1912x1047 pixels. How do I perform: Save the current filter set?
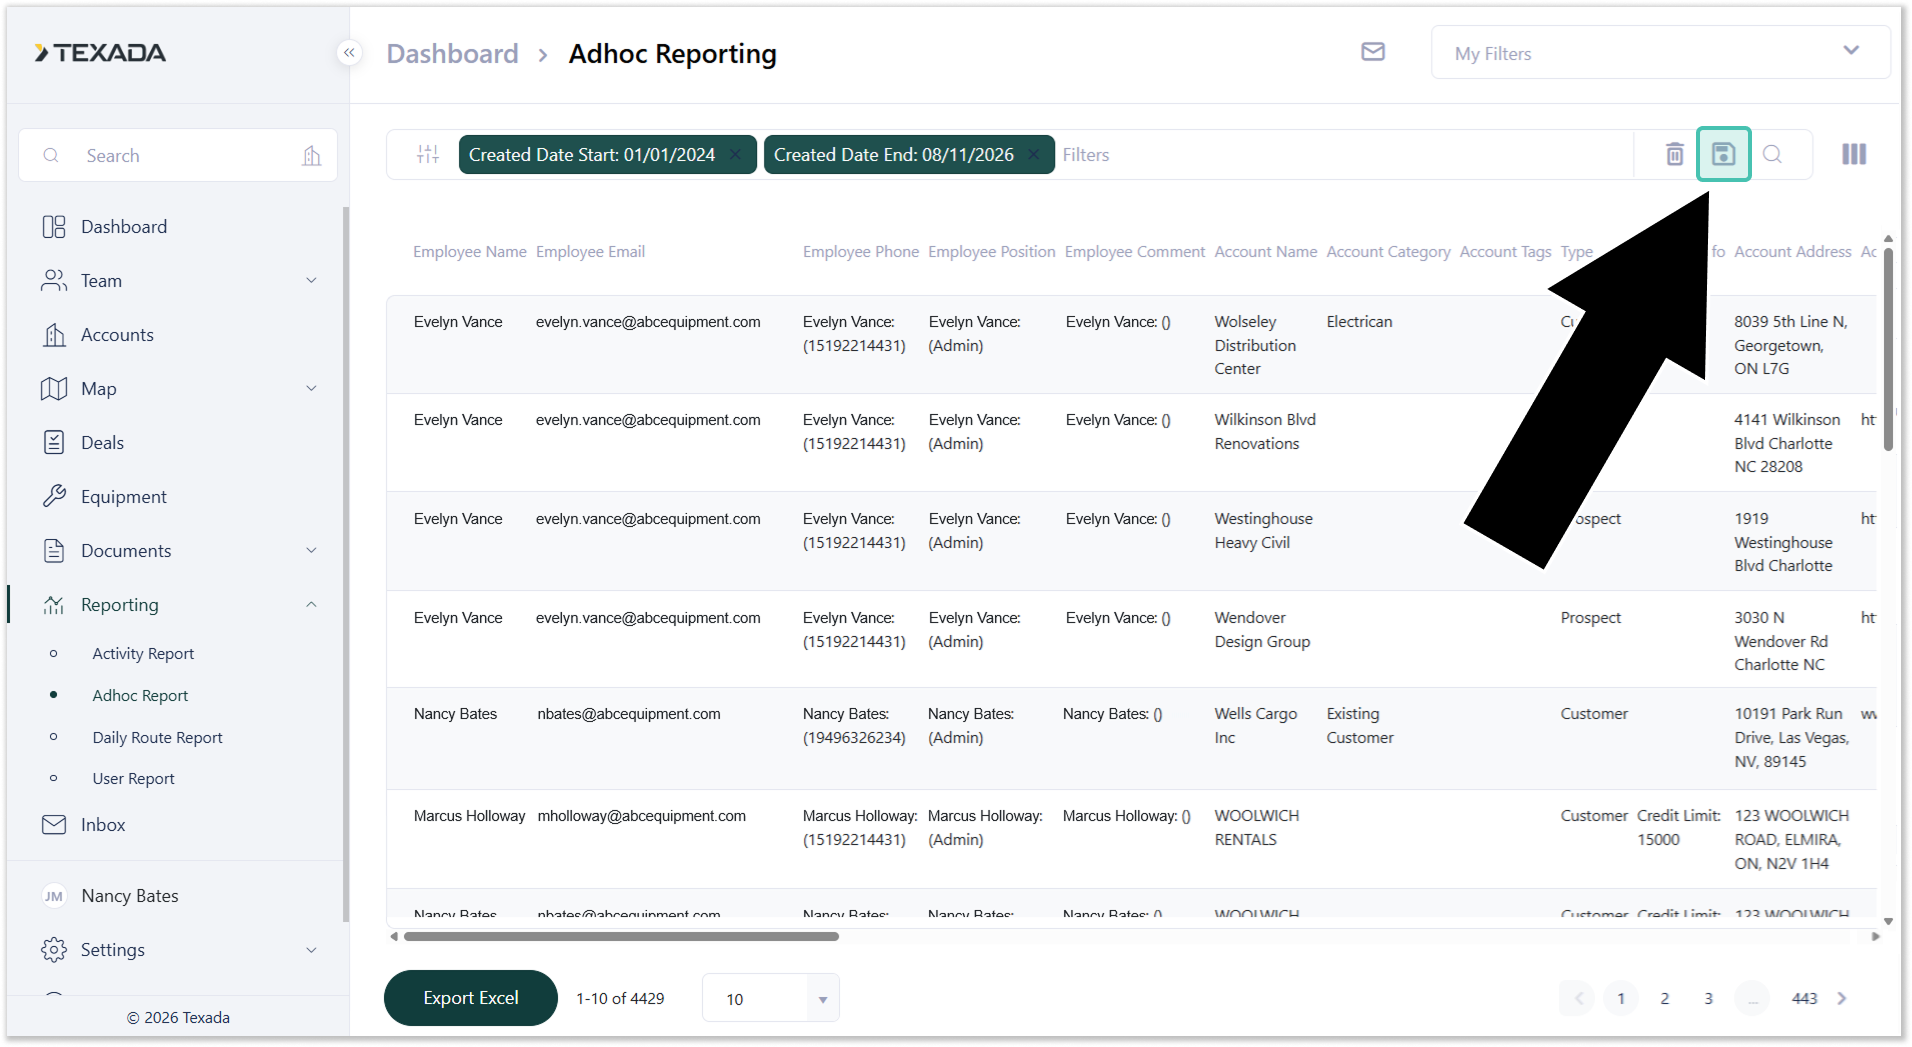1723,154
